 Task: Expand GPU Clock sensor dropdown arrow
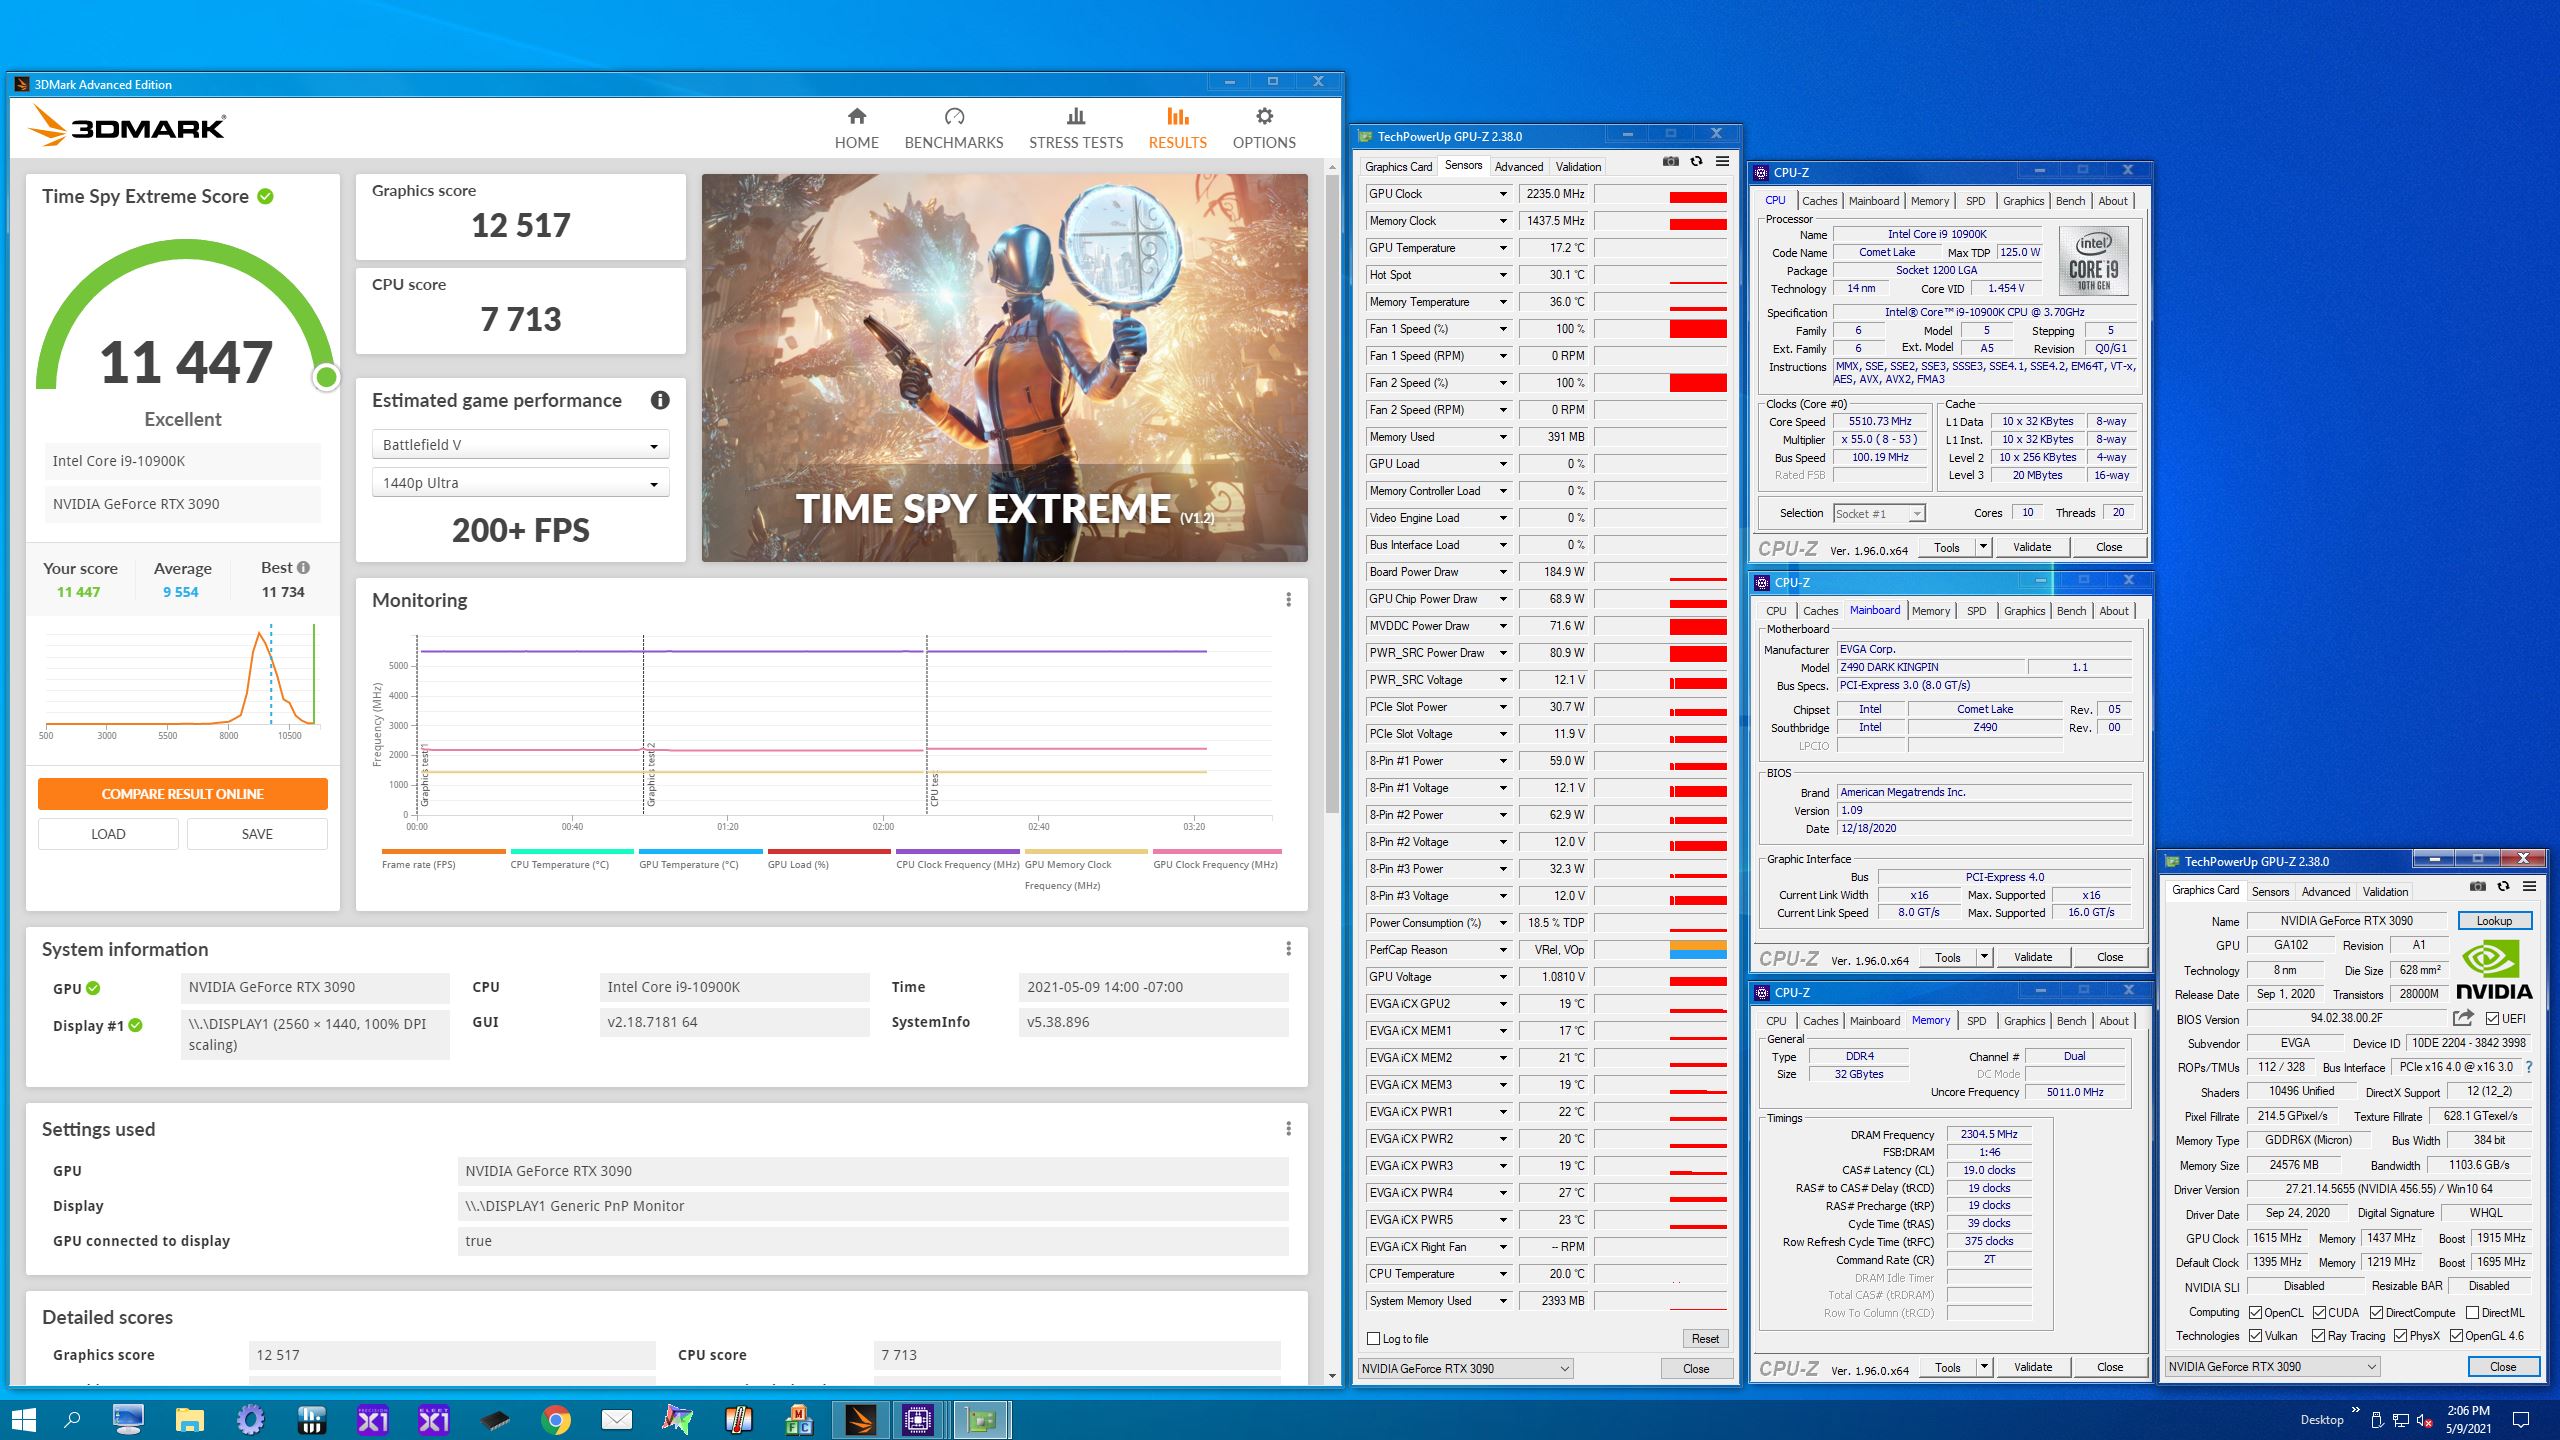[1502, 194]
